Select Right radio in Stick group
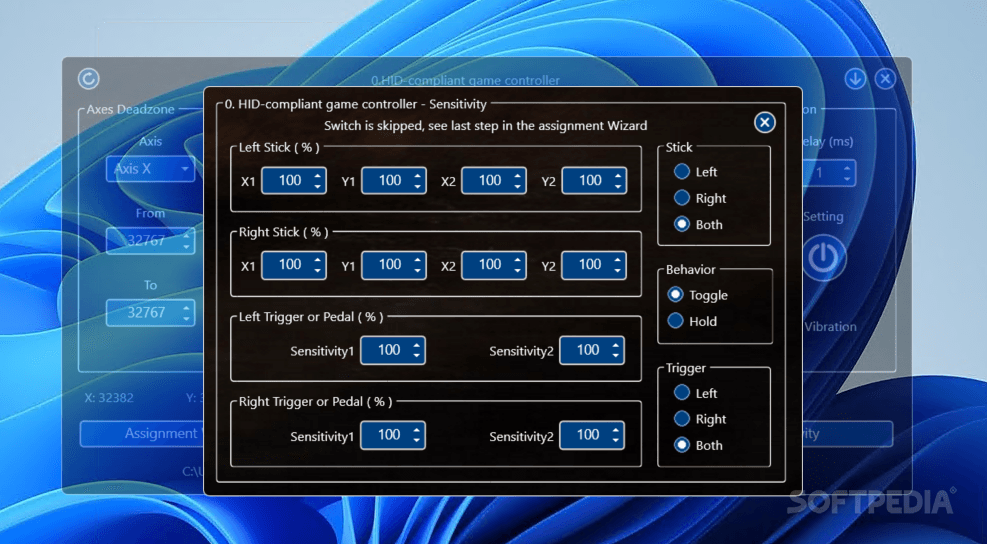This screenshot has width=987, height=544. click(x=682, y=198)
